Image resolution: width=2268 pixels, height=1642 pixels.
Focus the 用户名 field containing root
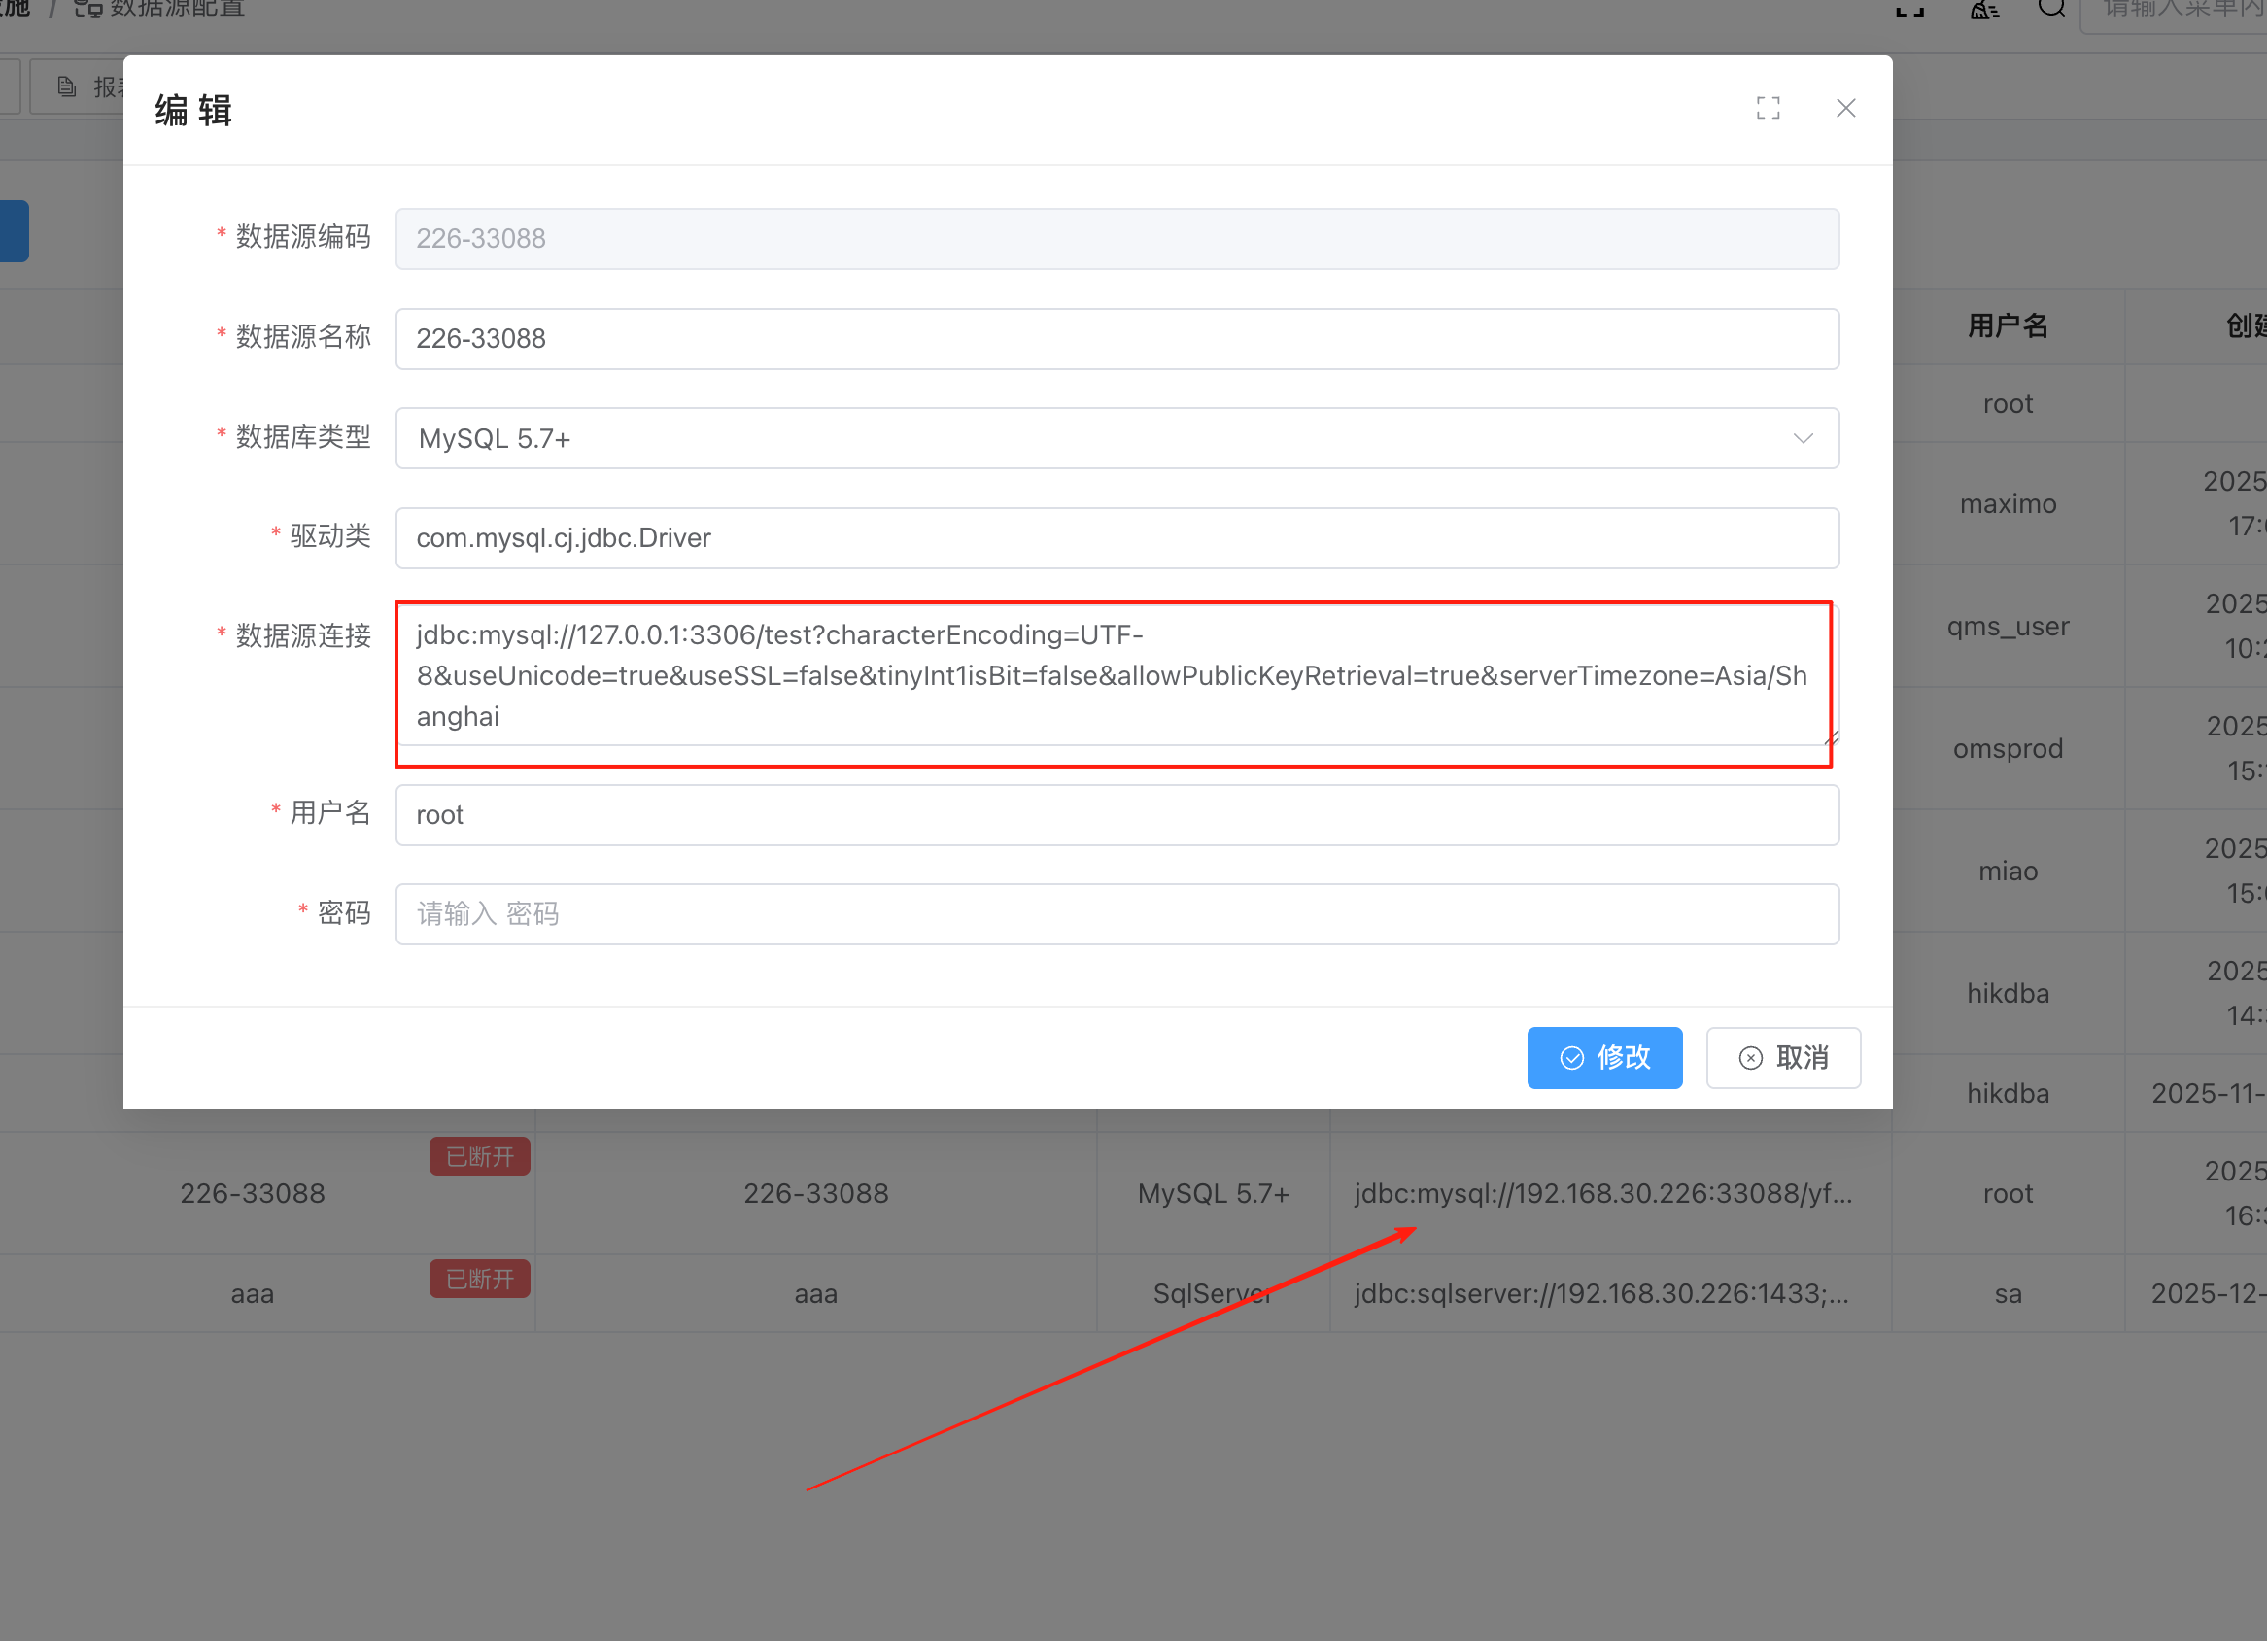pos(1116,815)
